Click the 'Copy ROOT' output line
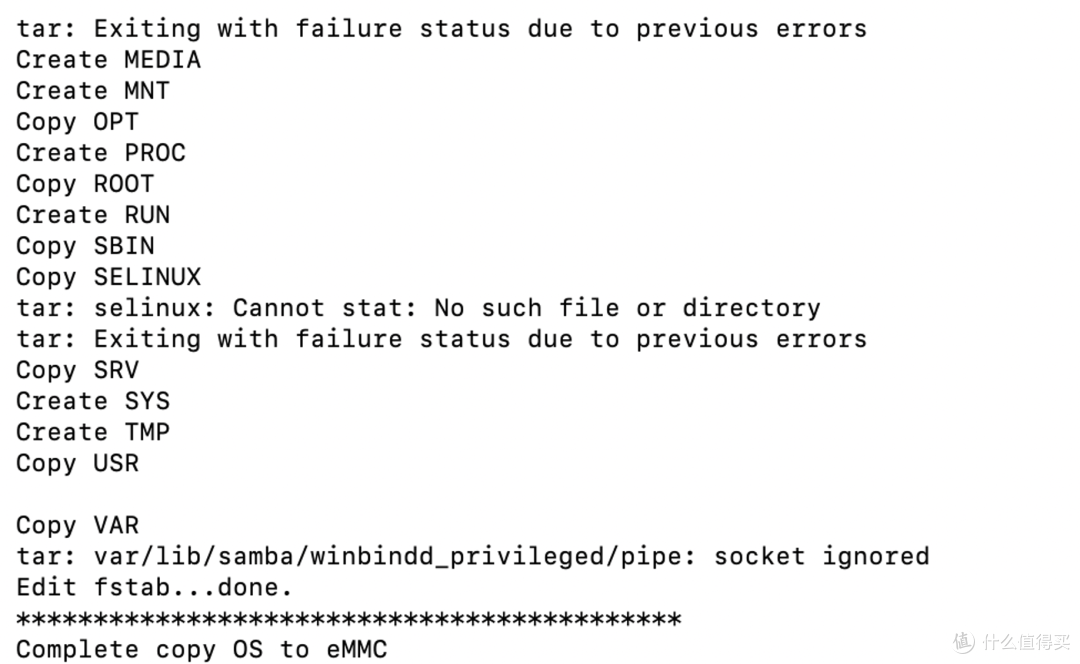Screen dimensions: 1080x664 click(x=85, y=184)
